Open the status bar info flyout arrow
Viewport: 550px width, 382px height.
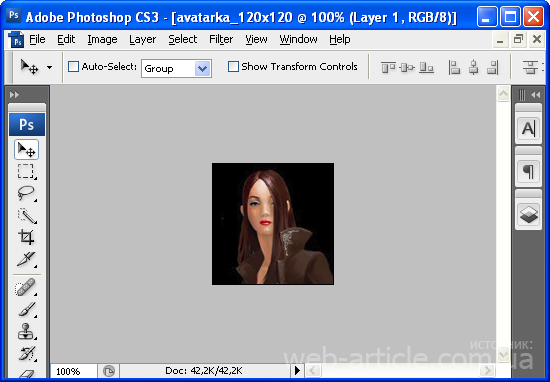tap(297, 370)
